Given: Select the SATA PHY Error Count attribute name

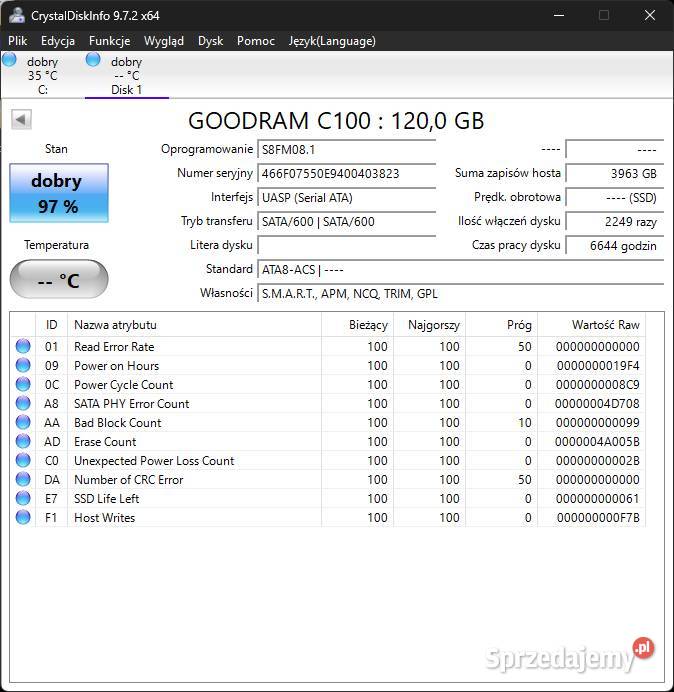Looking at the screenshot, I should pos(132,404).
